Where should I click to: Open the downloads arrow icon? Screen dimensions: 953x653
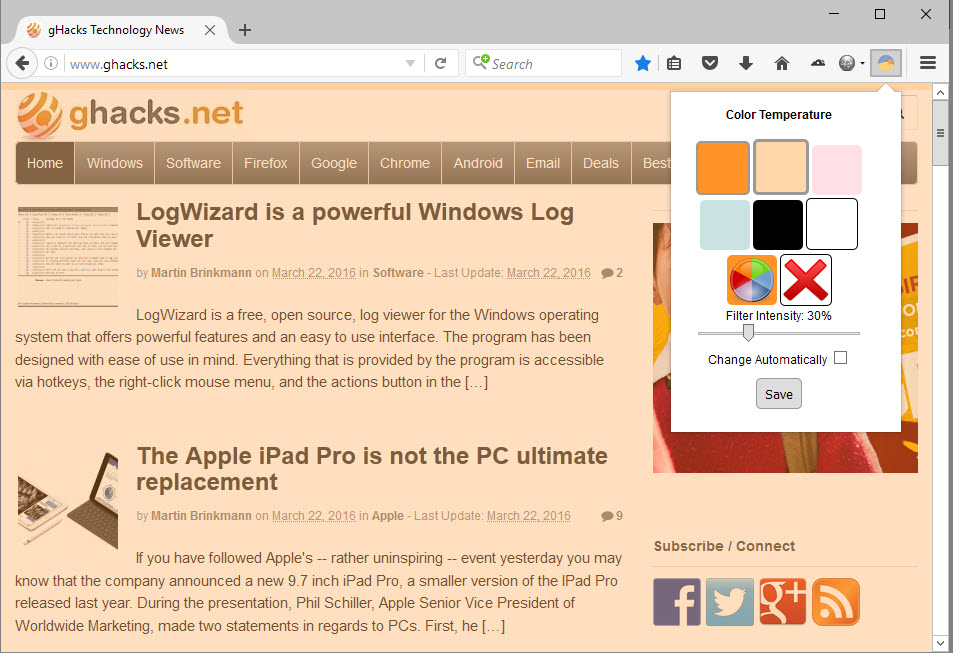(746, 63)
